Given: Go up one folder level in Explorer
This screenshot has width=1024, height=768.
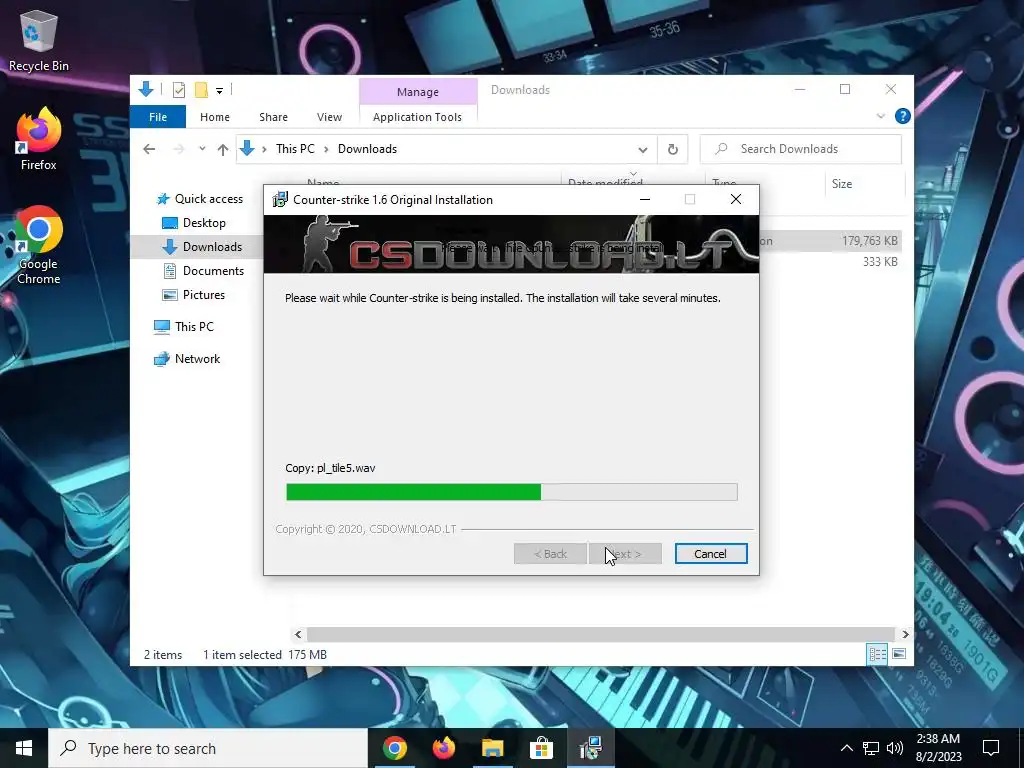Looking at the screenshot, I should pos(223,150).
